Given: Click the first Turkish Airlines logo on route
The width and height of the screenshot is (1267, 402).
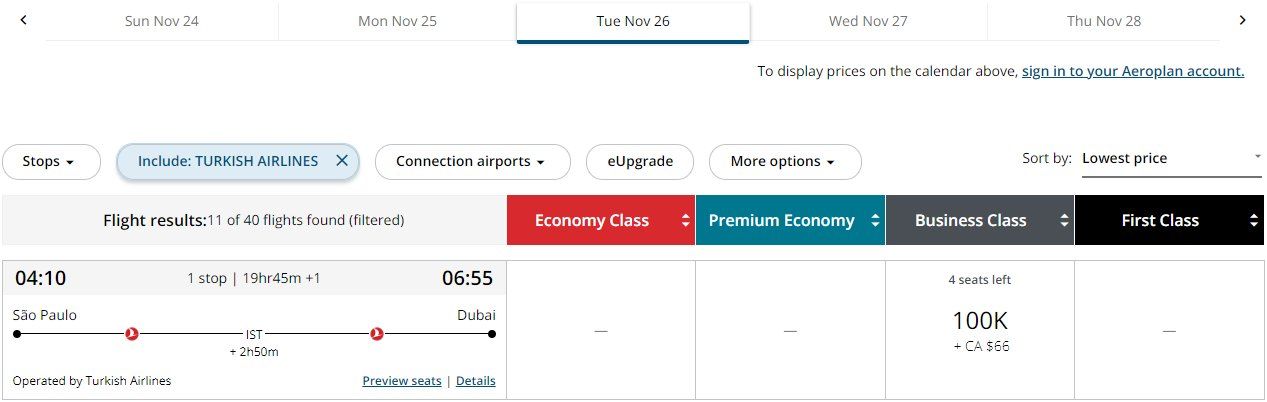Looking at the screenshot, I should point(131,334).
